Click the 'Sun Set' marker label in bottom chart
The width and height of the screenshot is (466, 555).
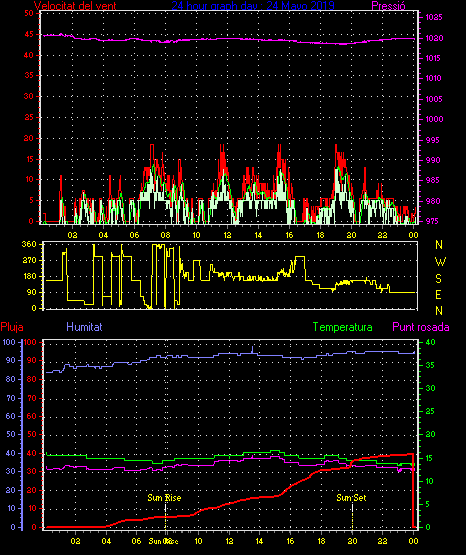point(351,498)
